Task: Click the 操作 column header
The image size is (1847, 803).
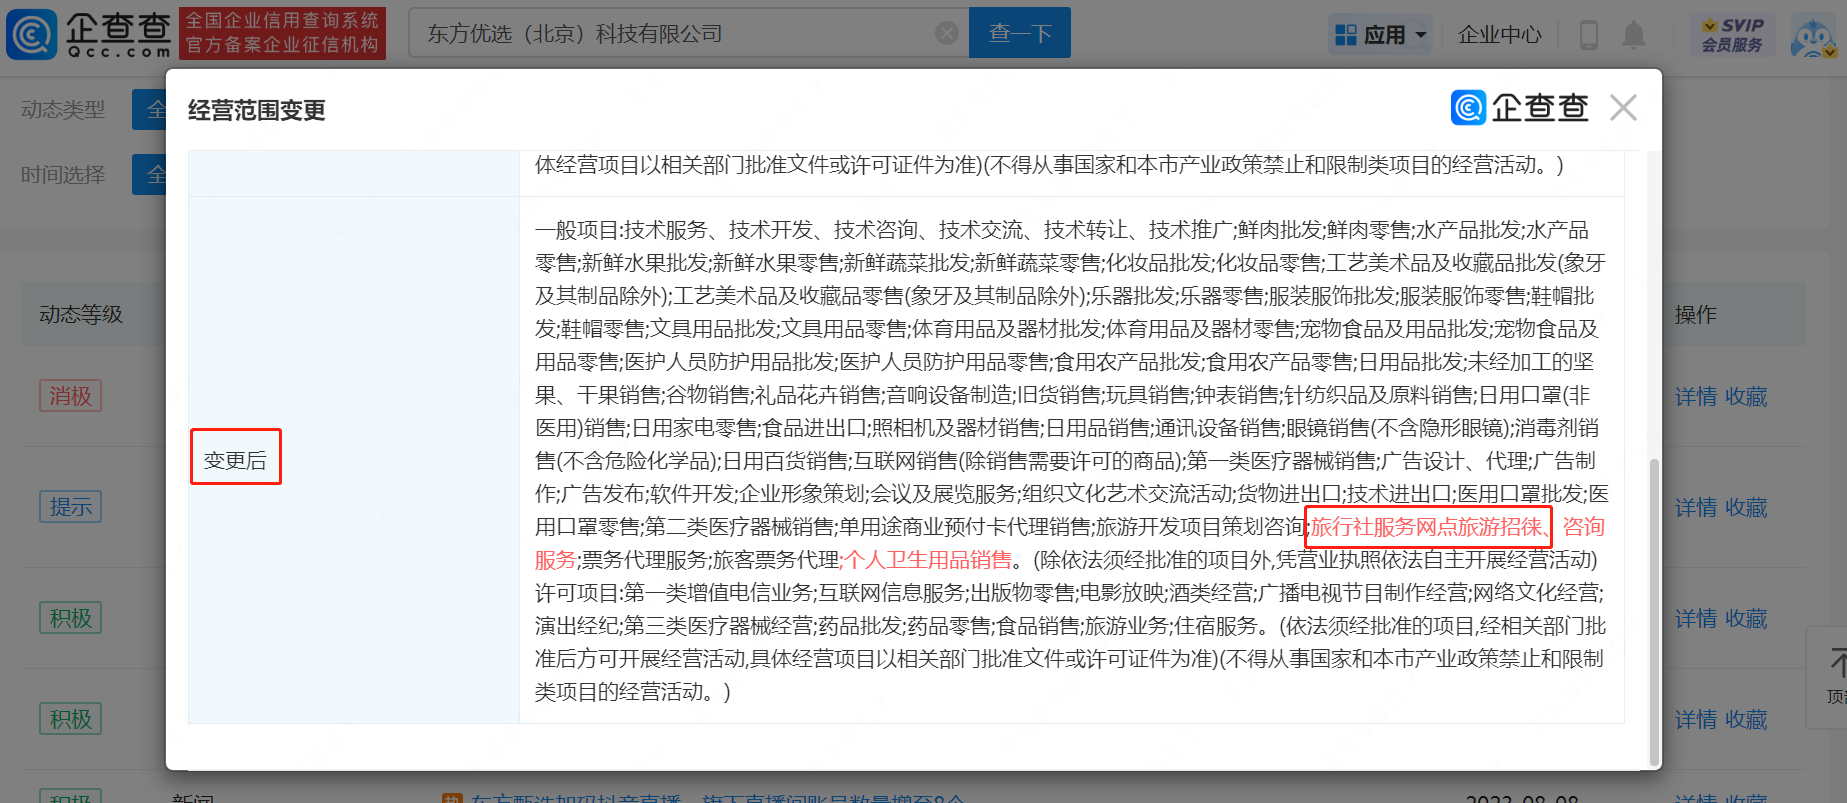Action: [1696, 315]
